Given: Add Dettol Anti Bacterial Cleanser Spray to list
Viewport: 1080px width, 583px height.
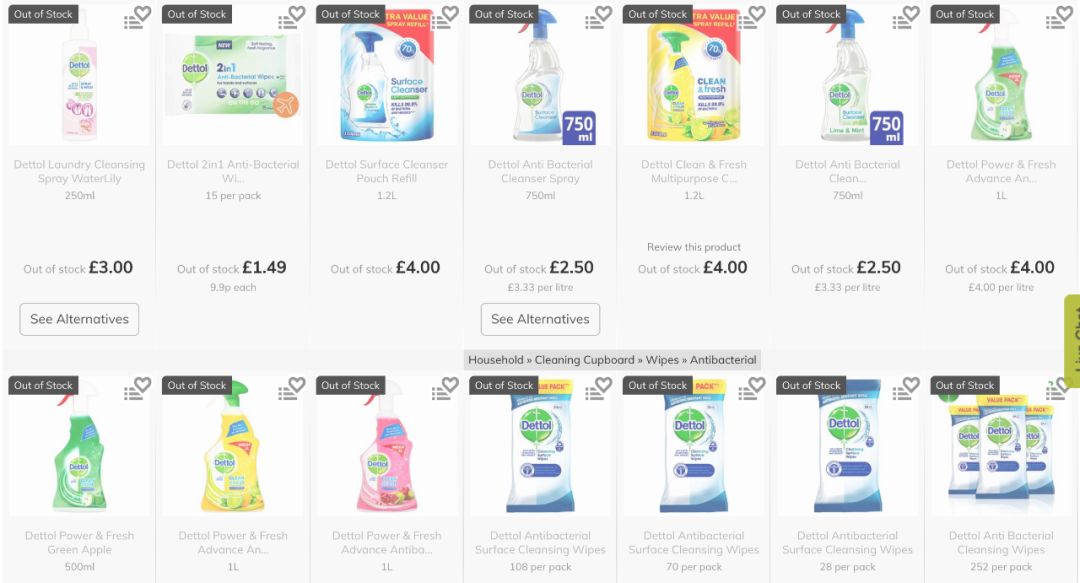Looking at the screenshot, I should 592,23.
